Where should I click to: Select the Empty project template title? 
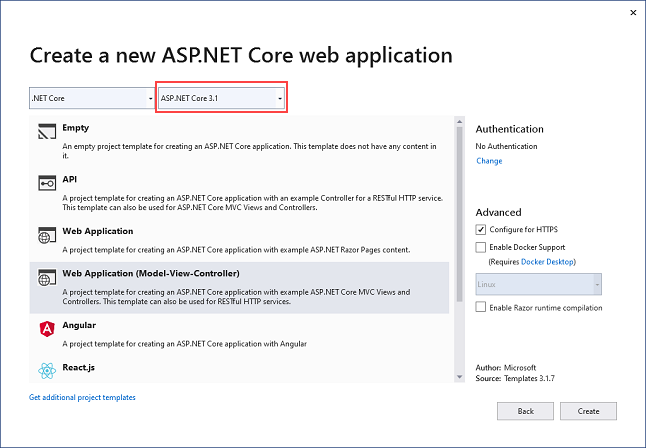[x=75, y=129]
